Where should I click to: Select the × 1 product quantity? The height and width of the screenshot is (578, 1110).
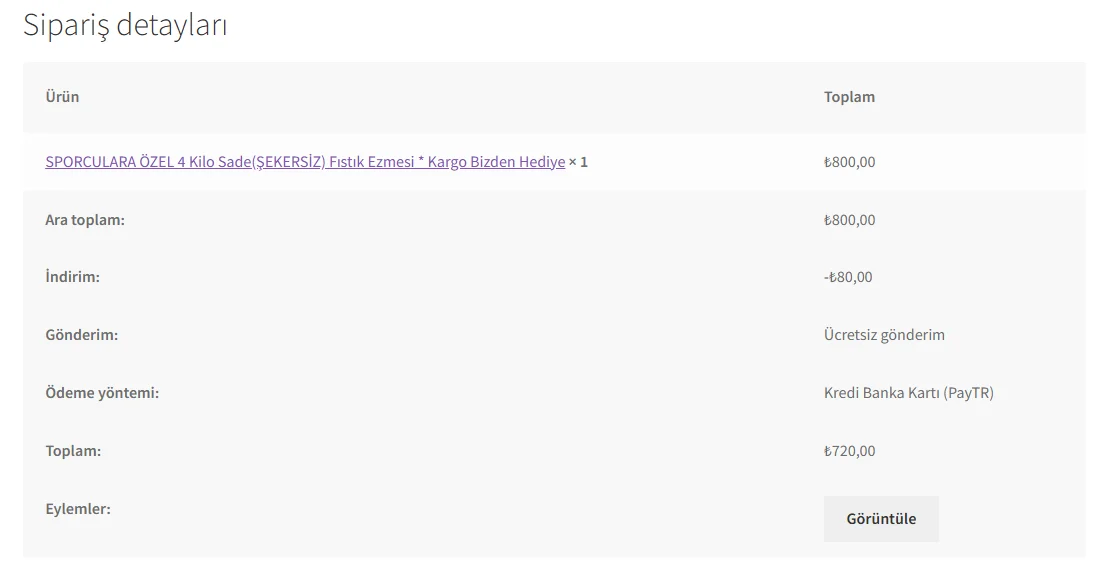point(579,162)
